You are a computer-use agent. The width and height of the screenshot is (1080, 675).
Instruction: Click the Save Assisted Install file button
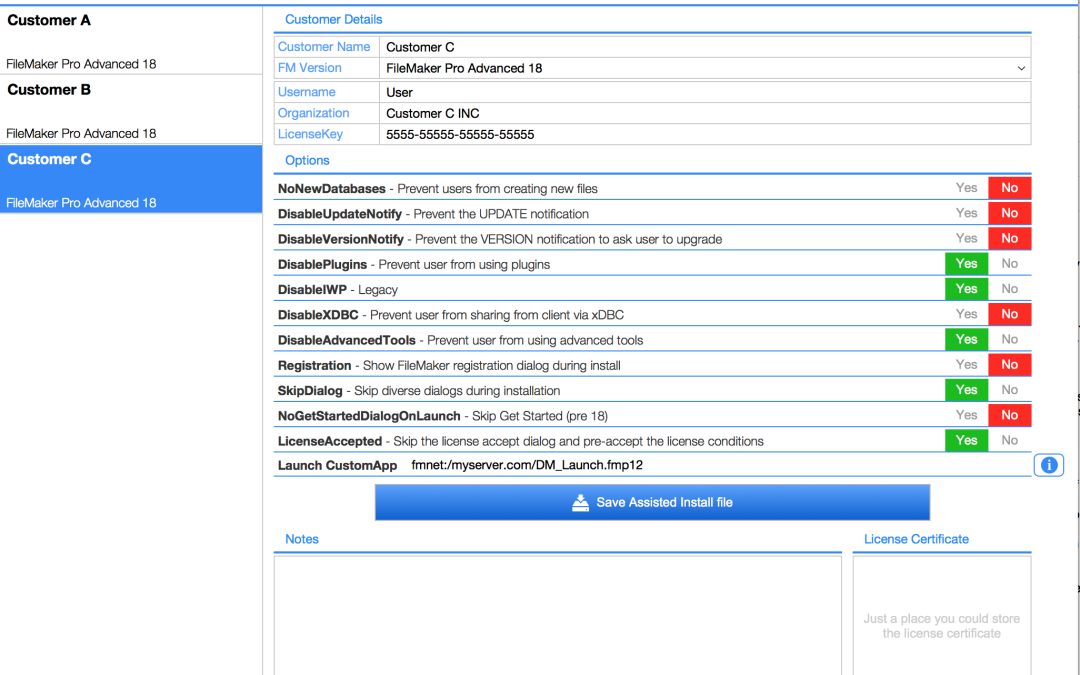click(652, 502)
